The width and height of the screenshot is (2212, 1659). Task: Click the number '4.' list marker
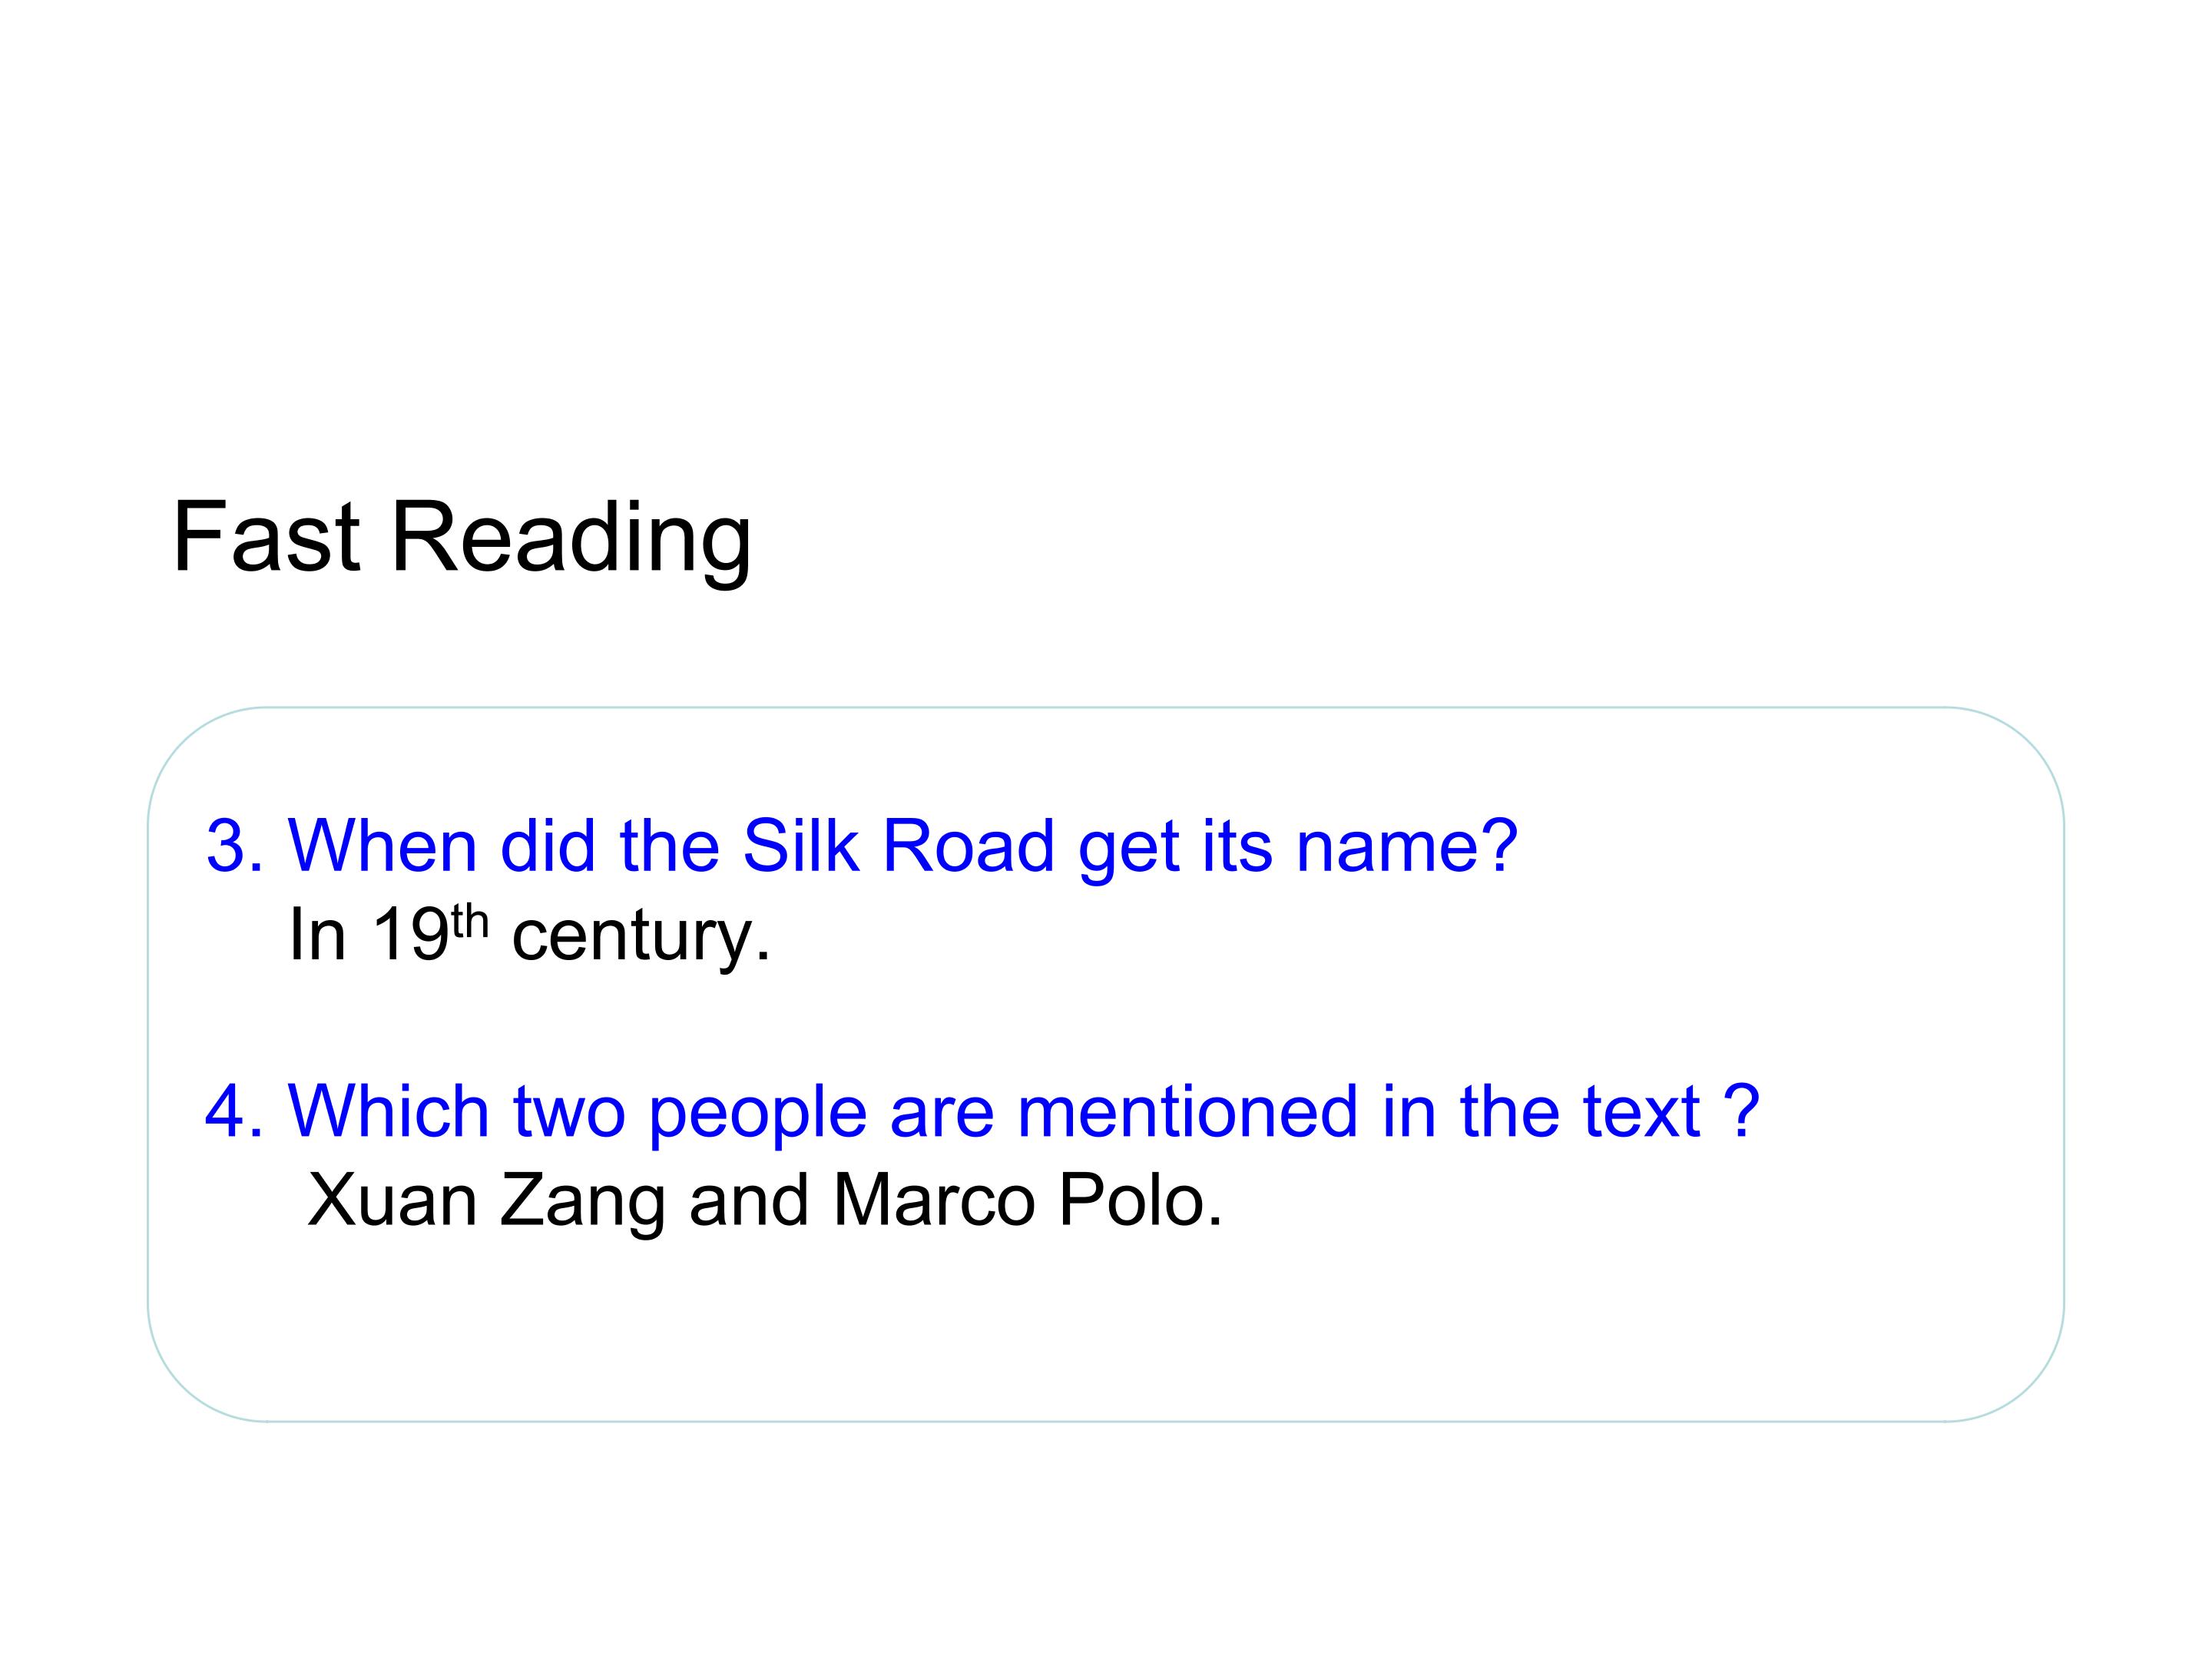[x=235, y=1112]
